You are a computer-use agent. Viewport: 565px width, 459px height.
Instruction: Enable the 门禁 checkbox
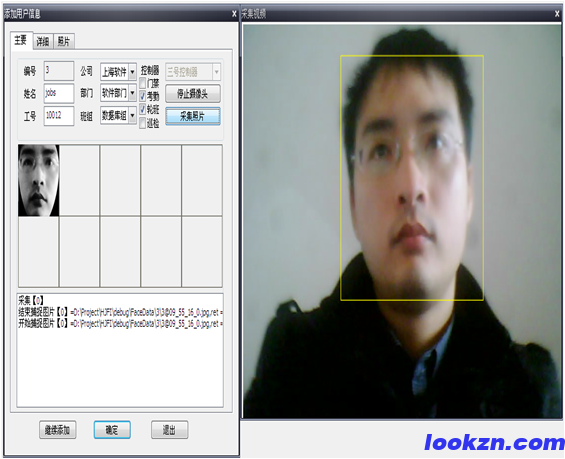[x=143, y=83]
